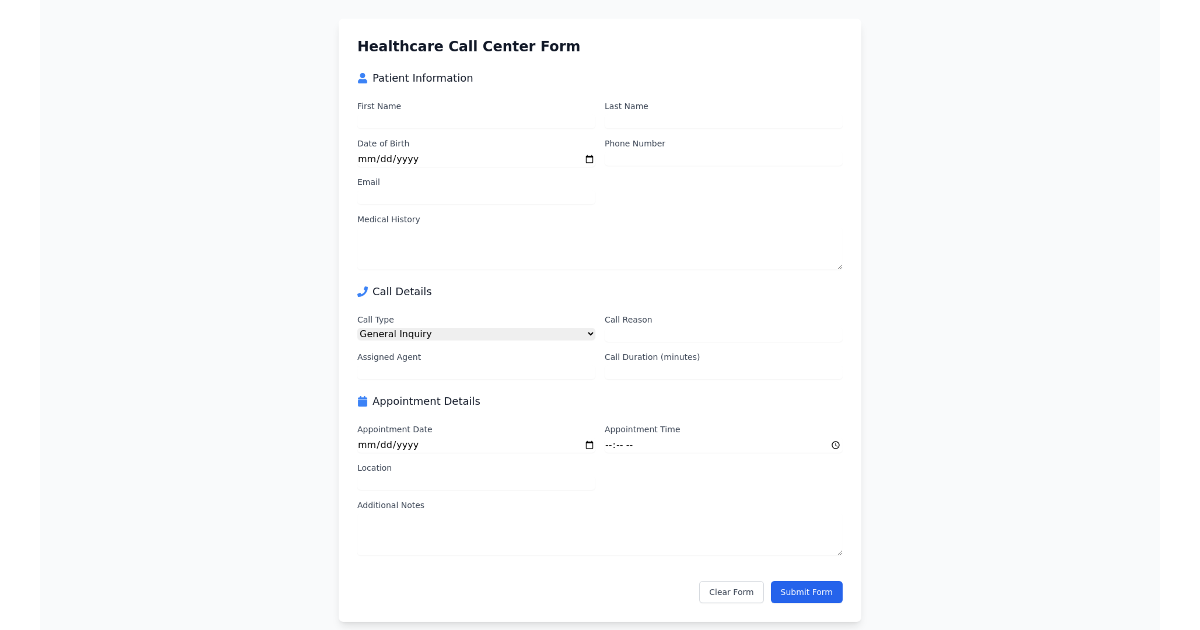This screenshot has height=630, width=1200.
Task: Click the Last Name input field
Action: 722,119
